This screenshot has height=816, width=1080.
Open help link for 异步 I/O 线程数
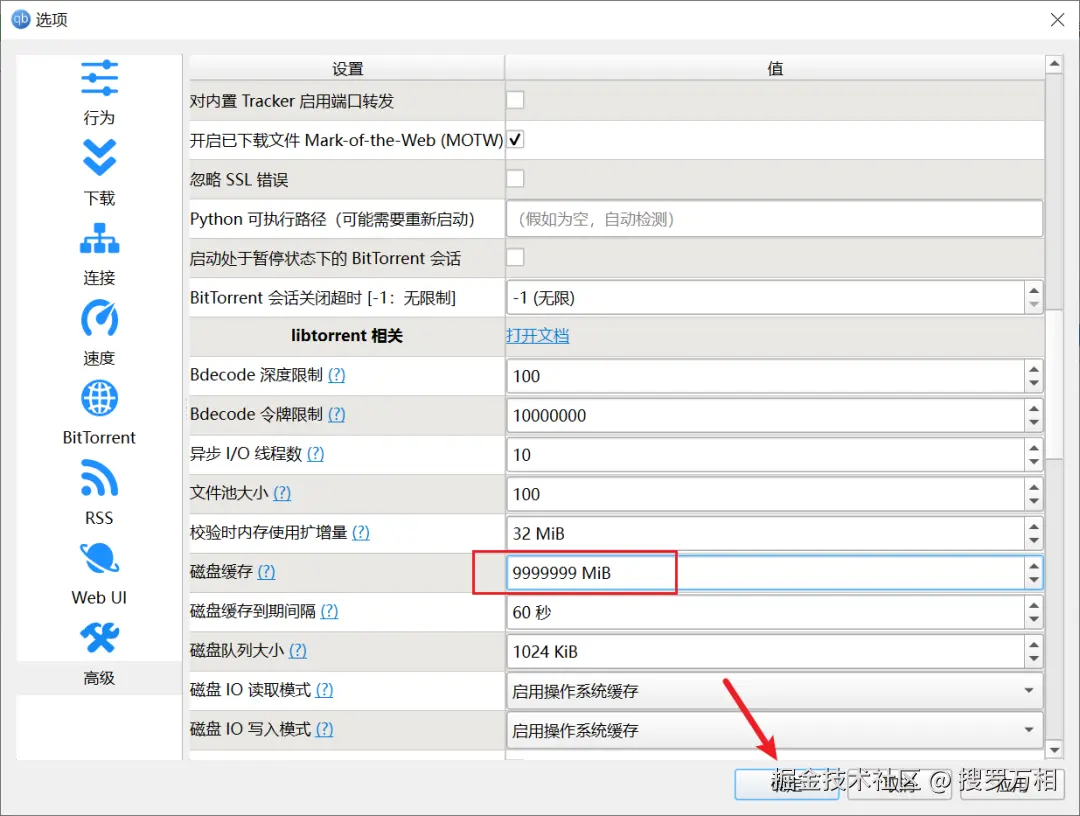point(315,454)
